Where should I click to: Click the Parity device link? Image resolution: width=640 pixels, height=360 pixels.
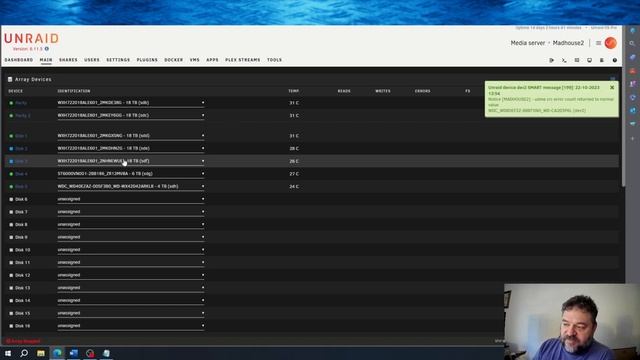coord(21,103)
